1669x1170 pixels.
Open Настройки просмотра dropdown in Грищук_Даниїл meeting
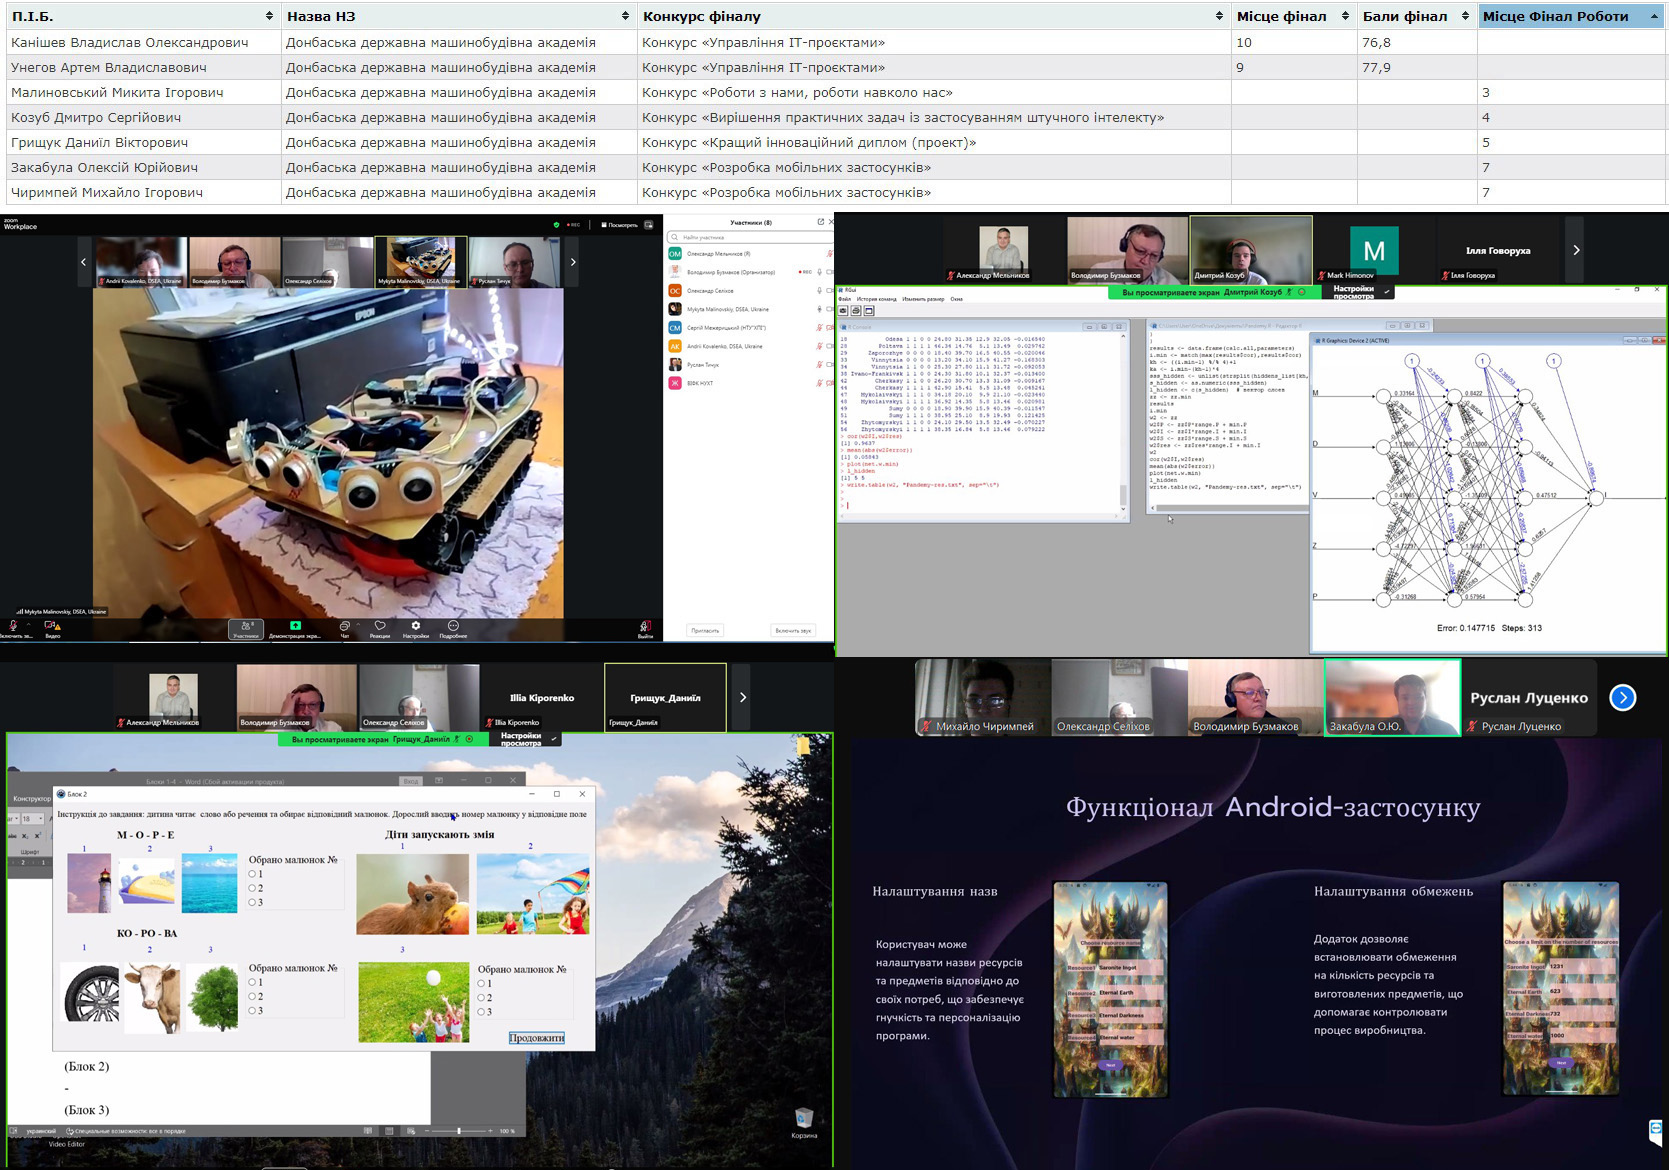[525, 739]
